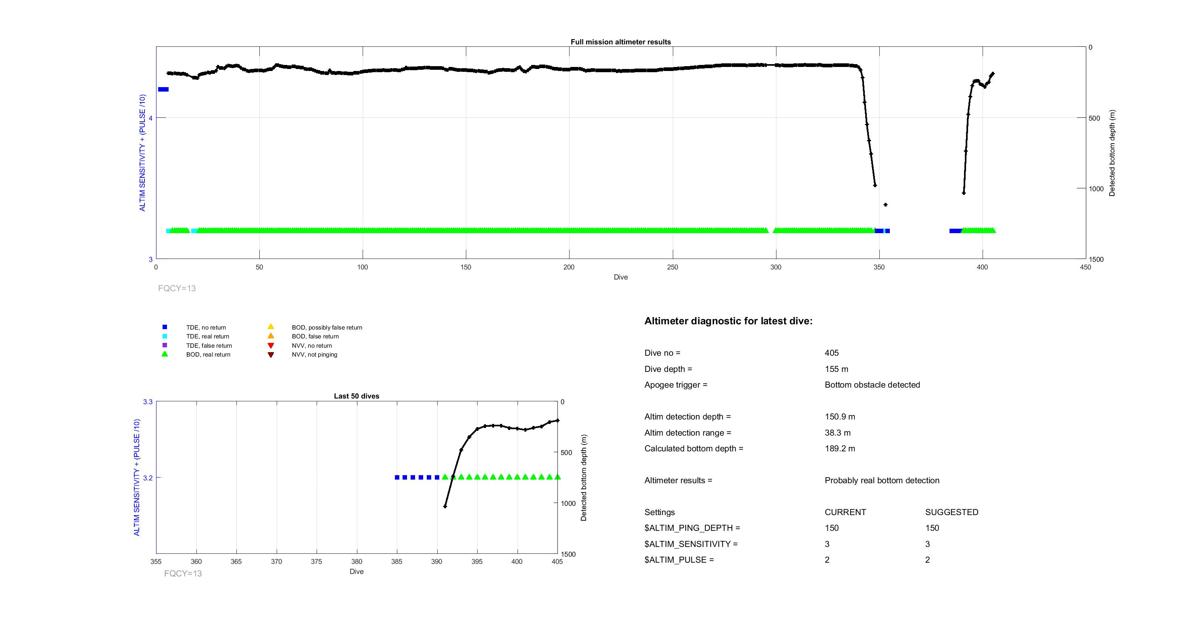Click the '38.3 m' detection range value
The image size is (1200, 622).
click(x=838, y=433)
